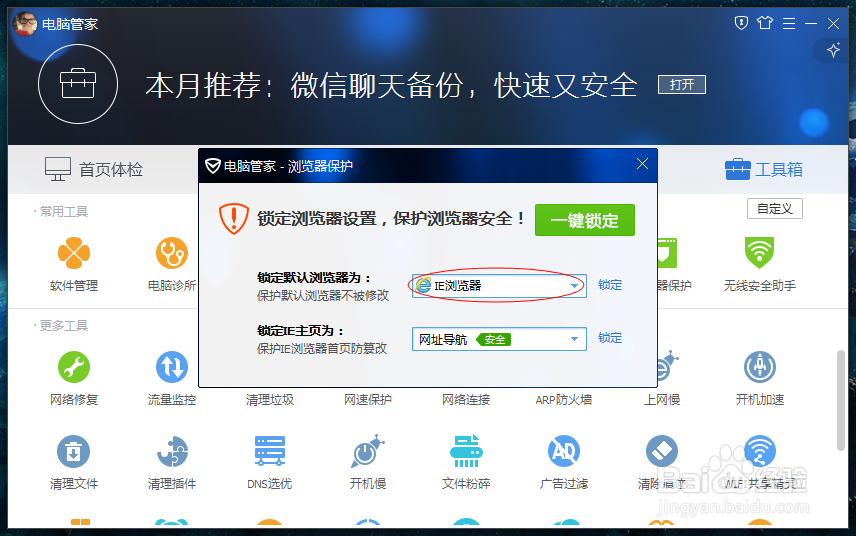Click 锁定 link for IE homepage
This screenshot has width=856, height=536.
tap(610, 338)
